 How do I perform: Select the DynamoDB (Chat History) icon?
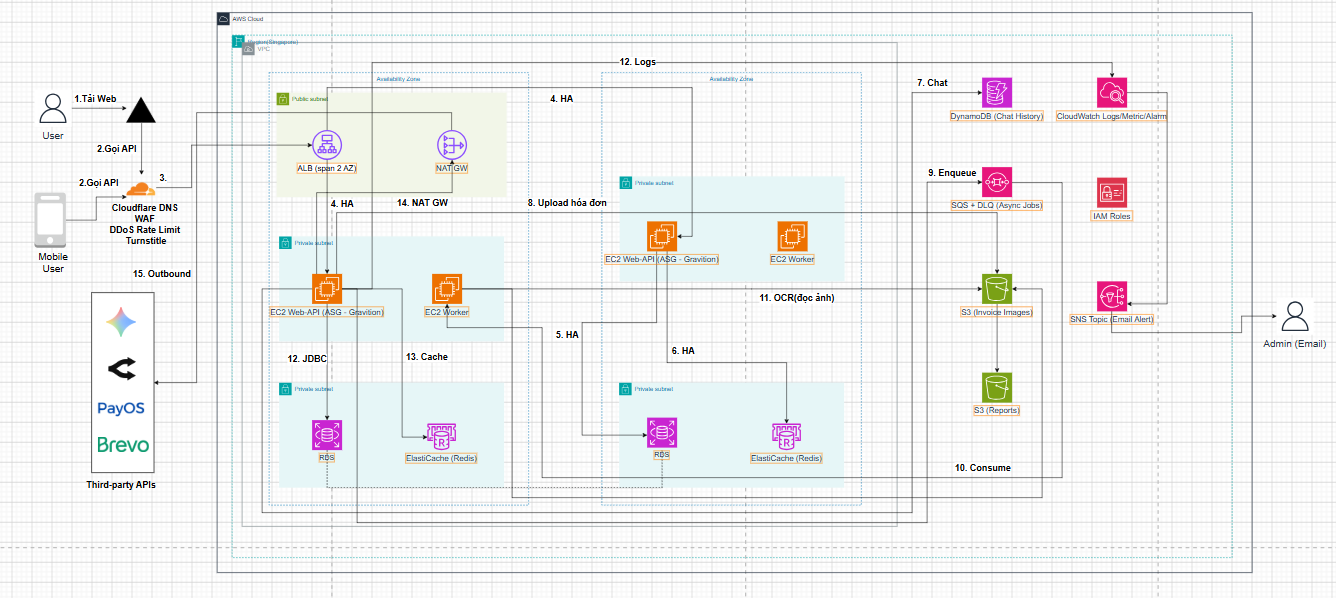[996, 94]
